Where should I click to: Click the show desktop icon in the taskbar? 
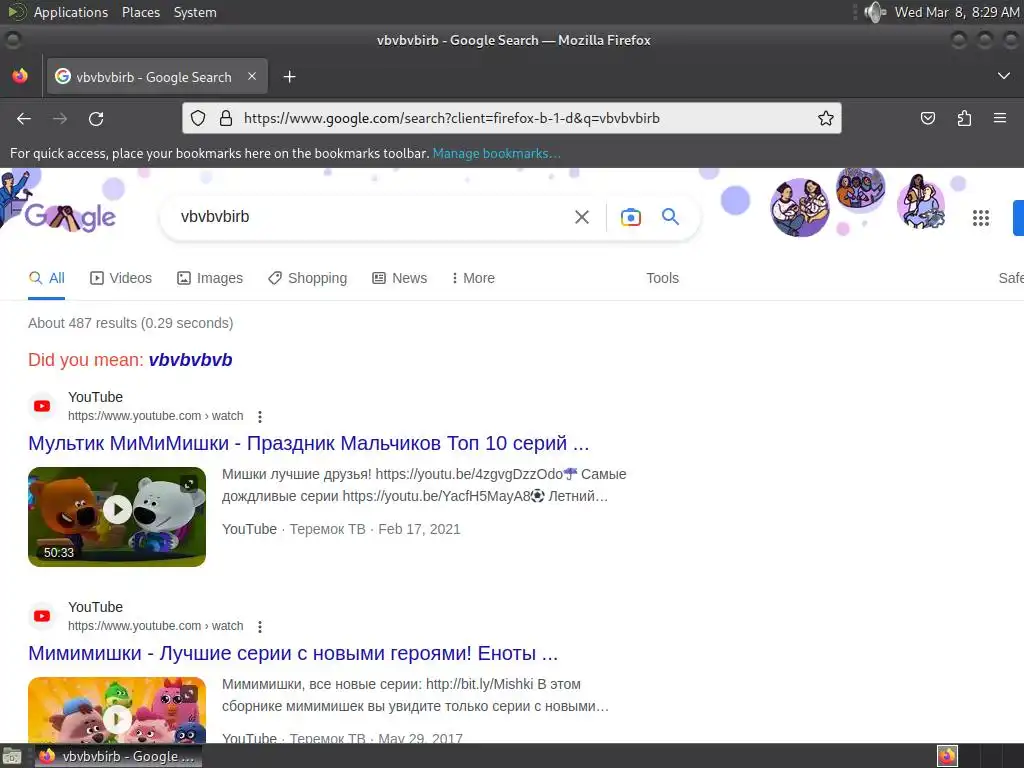12,757
